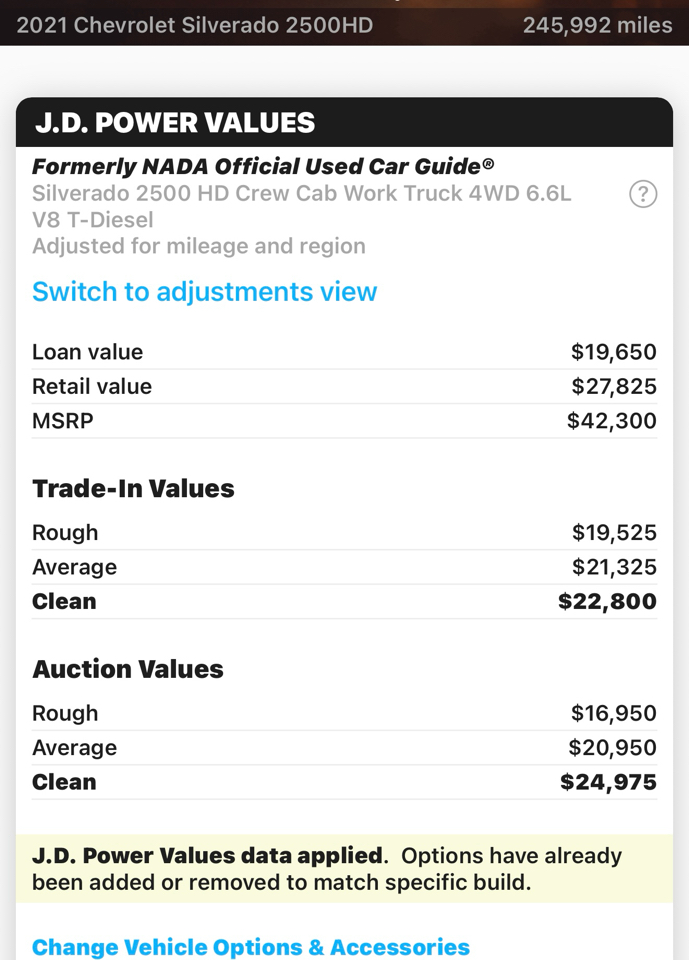Open Change Vehicle Options & Accessories
Viewport: 689px width, 960px height.
pos(250,946)
